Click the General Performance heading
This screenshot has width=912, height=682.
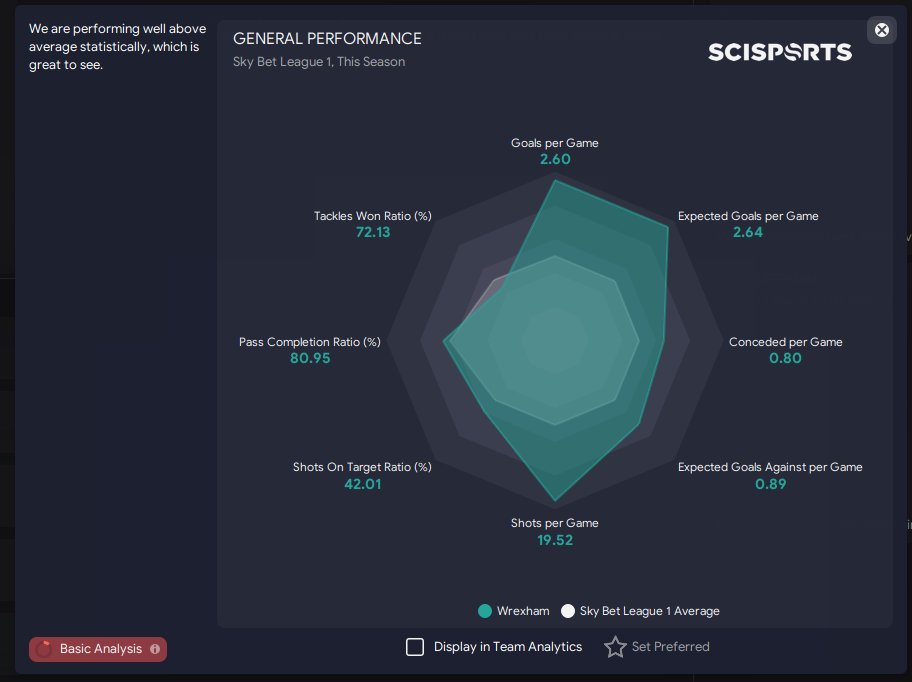[x=327, y=38]
